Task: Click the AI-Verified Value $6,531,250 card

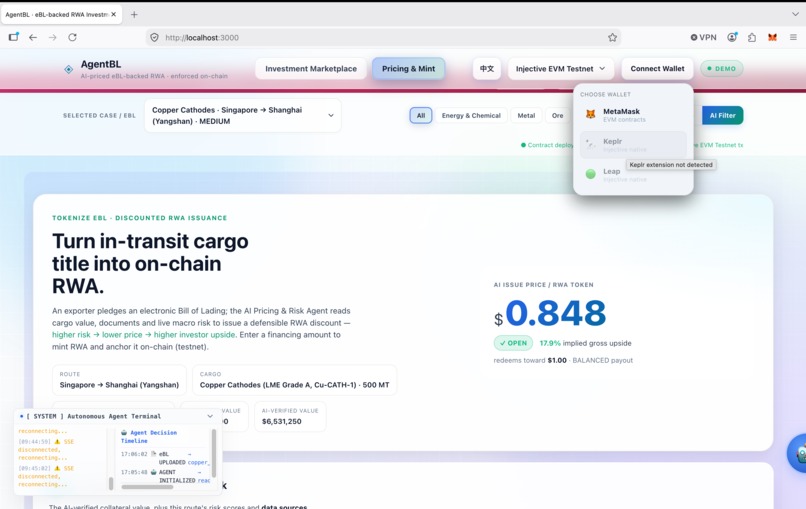Action: 290,416
